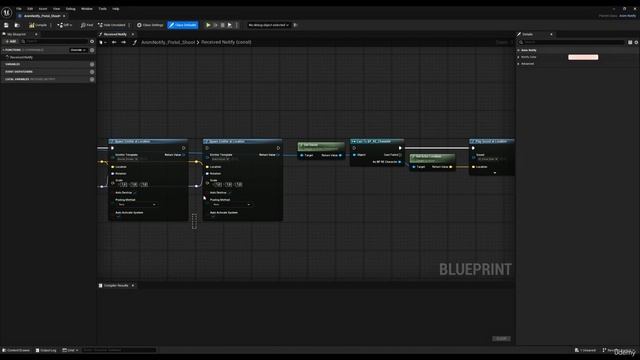
Task: Open the play options three-dot menu
Action: coord(237,25)
